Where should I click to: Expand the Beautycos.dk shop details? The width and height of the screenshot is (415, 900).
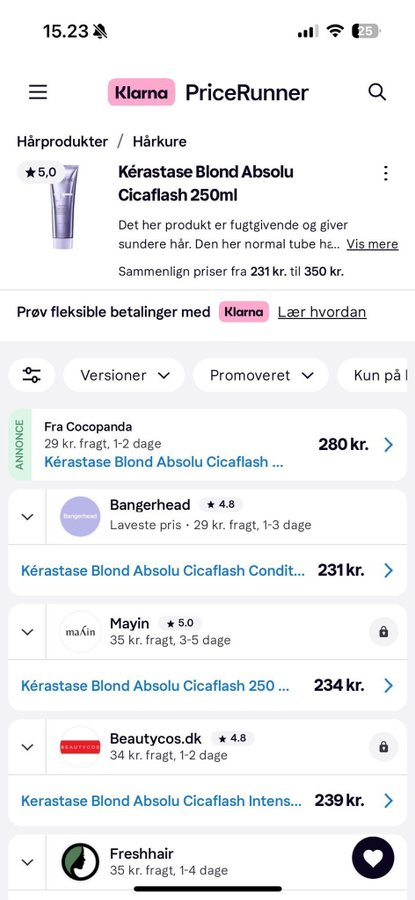27,747
